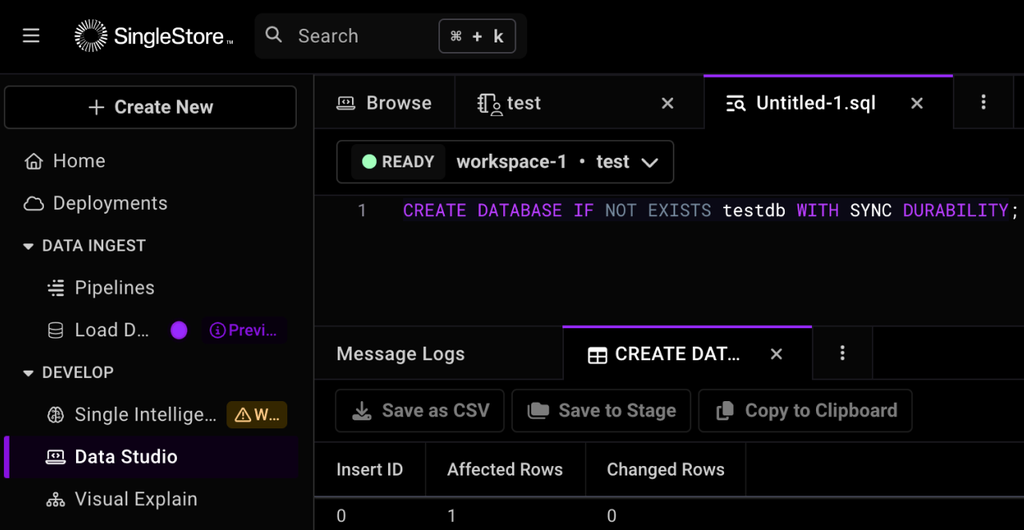Switch to Message Logs tab
1024x530 pixels.
[x=400, y=354]
